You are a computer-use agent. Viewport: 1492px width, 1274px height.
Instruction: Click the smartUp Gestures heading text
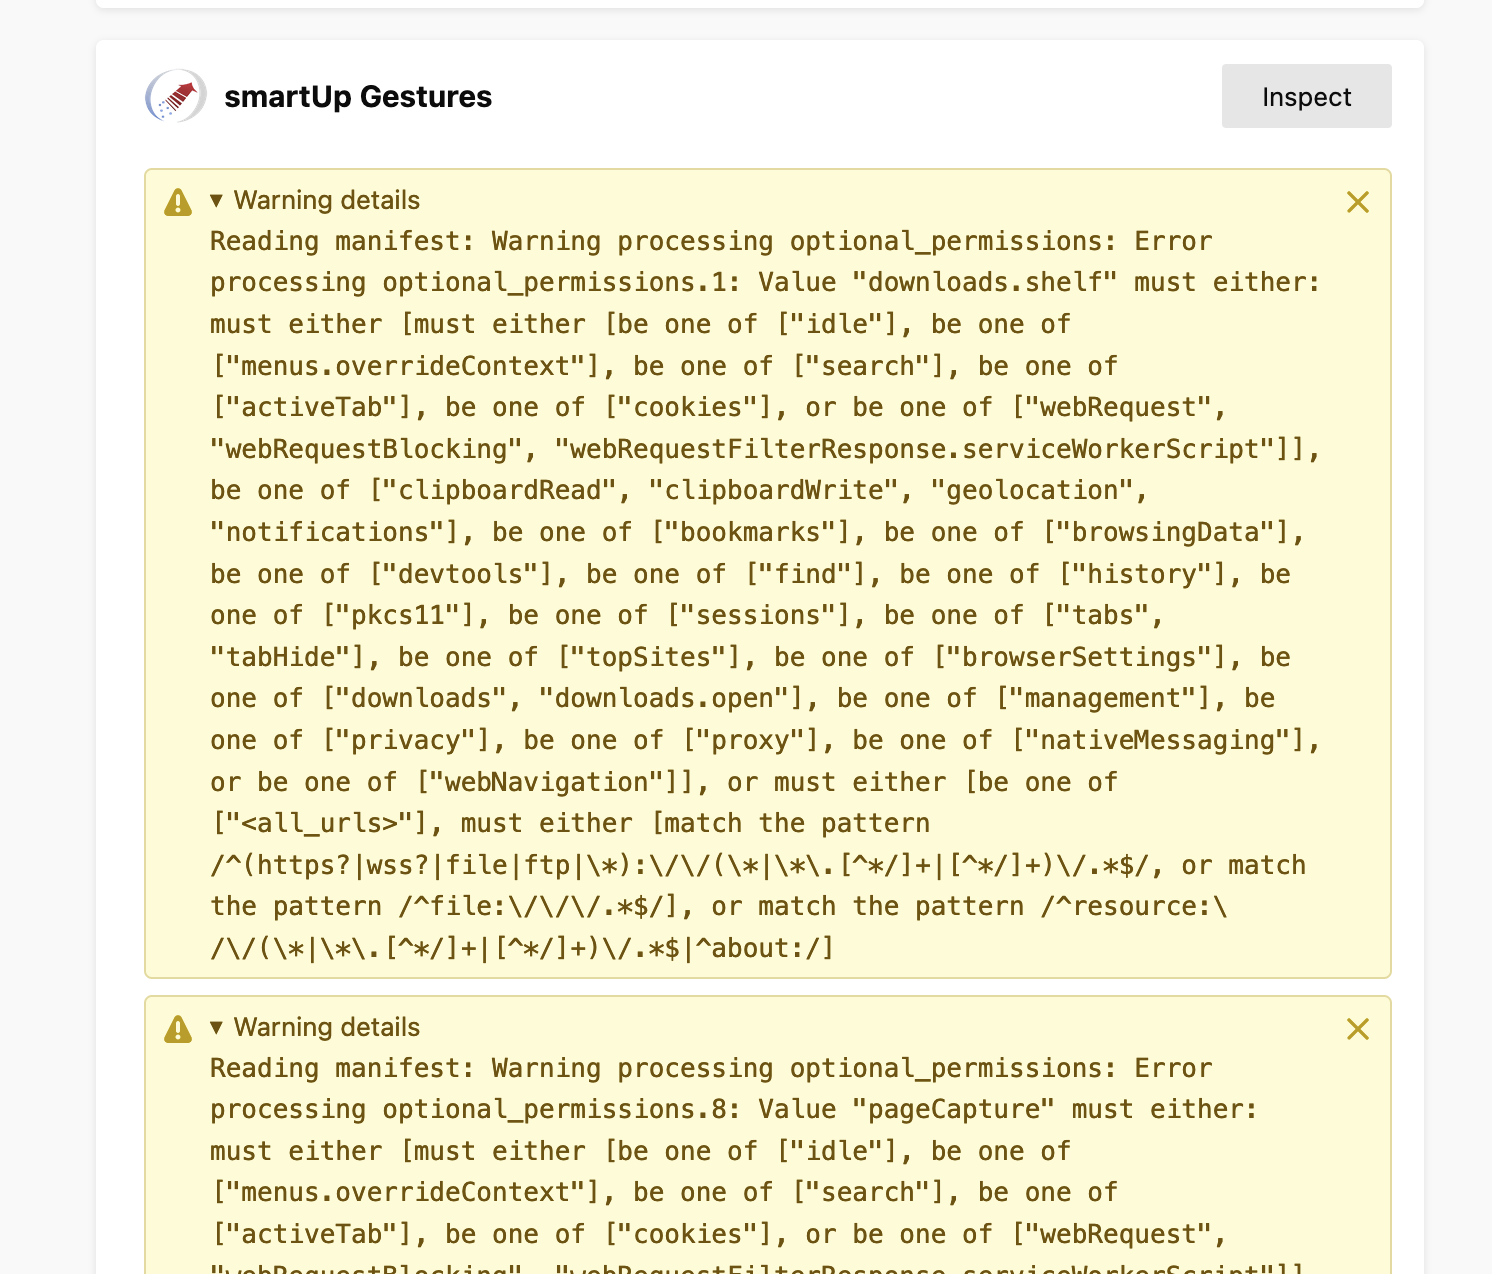[x=357, y=97]
